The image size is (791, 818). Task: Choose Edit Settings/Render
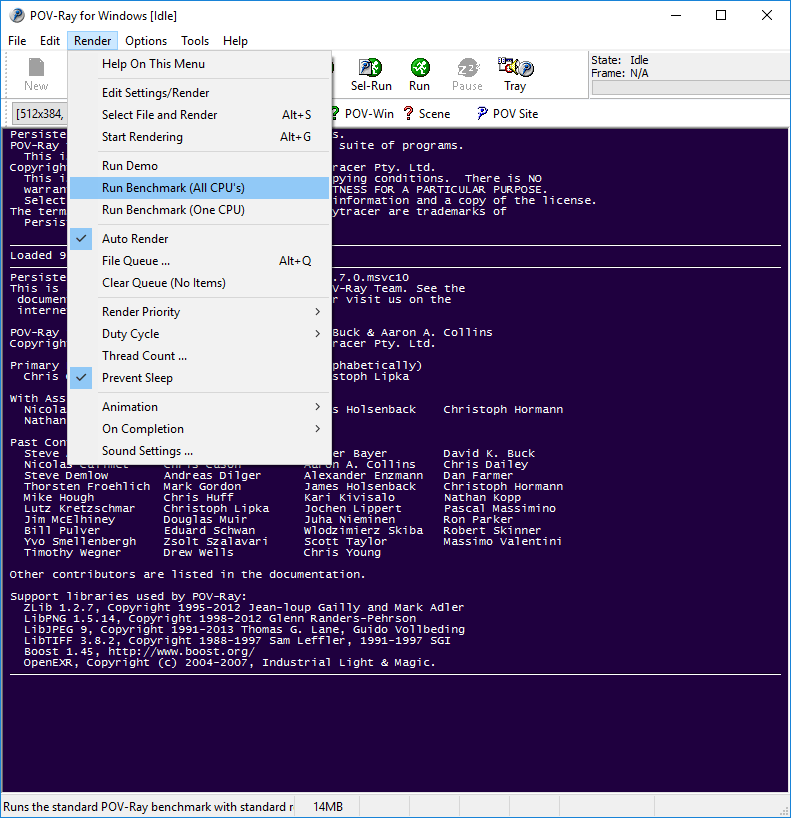[x=200, y=93]
